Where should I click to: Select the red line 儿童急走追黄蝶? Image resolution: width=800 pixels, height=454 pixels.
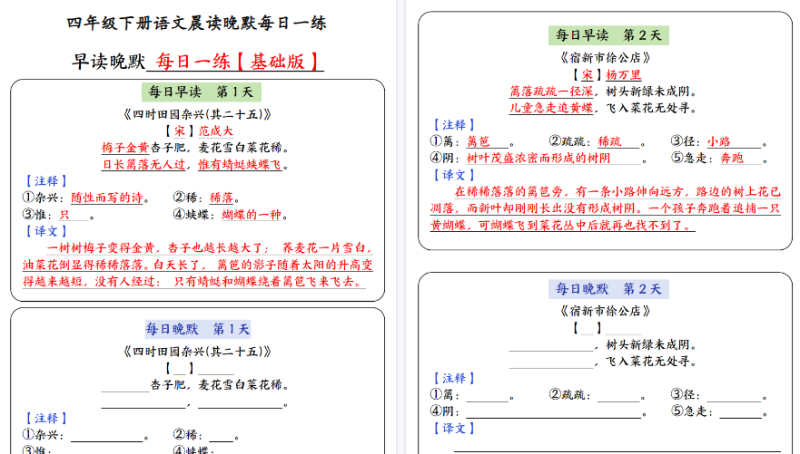[x=551, y=108]
